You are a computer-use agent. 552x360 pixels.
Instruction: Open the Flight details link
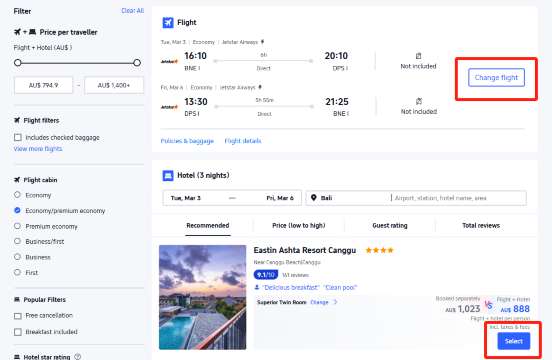243,141
